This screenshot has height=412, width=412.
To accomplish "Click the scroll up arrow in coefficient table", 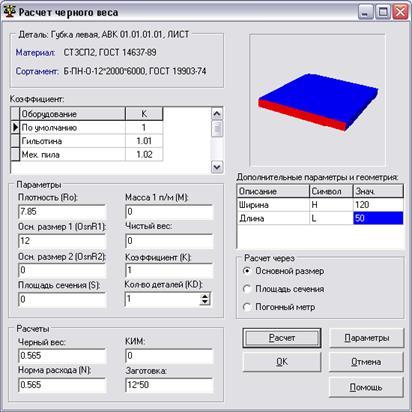I will click(217, 114).
